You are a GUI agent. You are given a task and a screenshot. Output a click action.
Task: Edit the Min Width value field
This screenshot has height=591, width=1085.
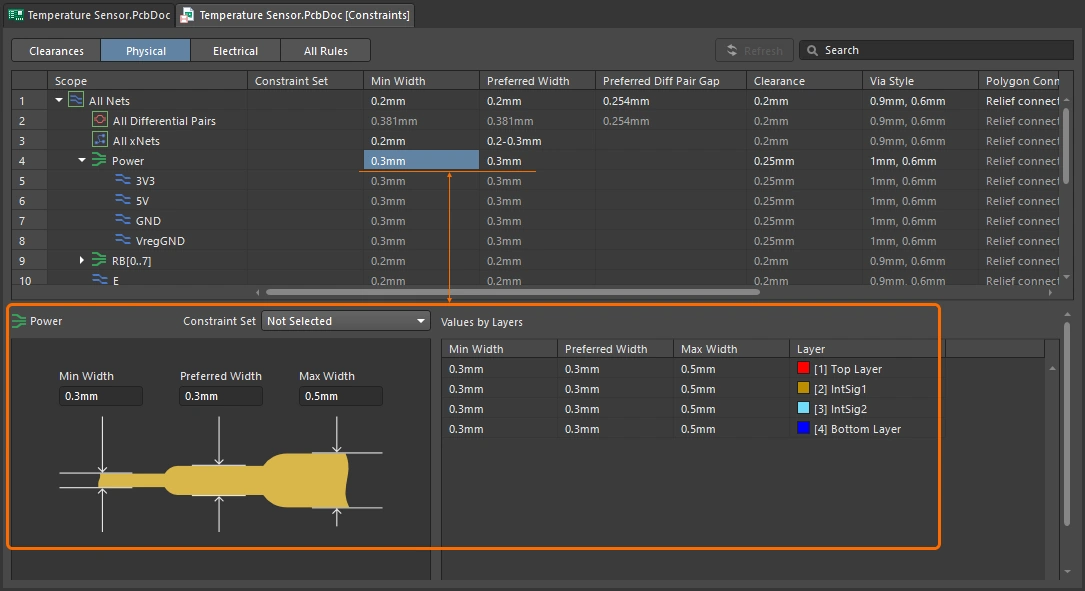click(101, 396)
